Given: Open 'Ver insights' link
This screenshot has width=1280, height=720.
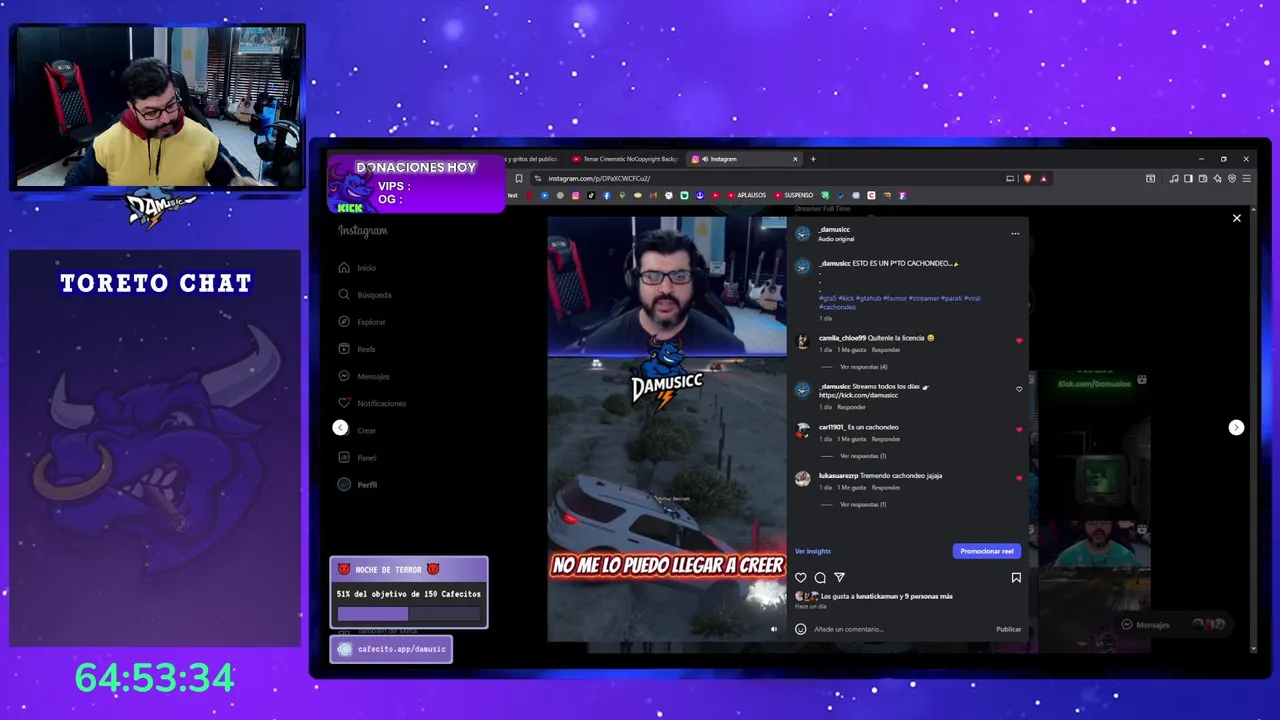Looking at the screenshot, I should (x=812, y=551).
